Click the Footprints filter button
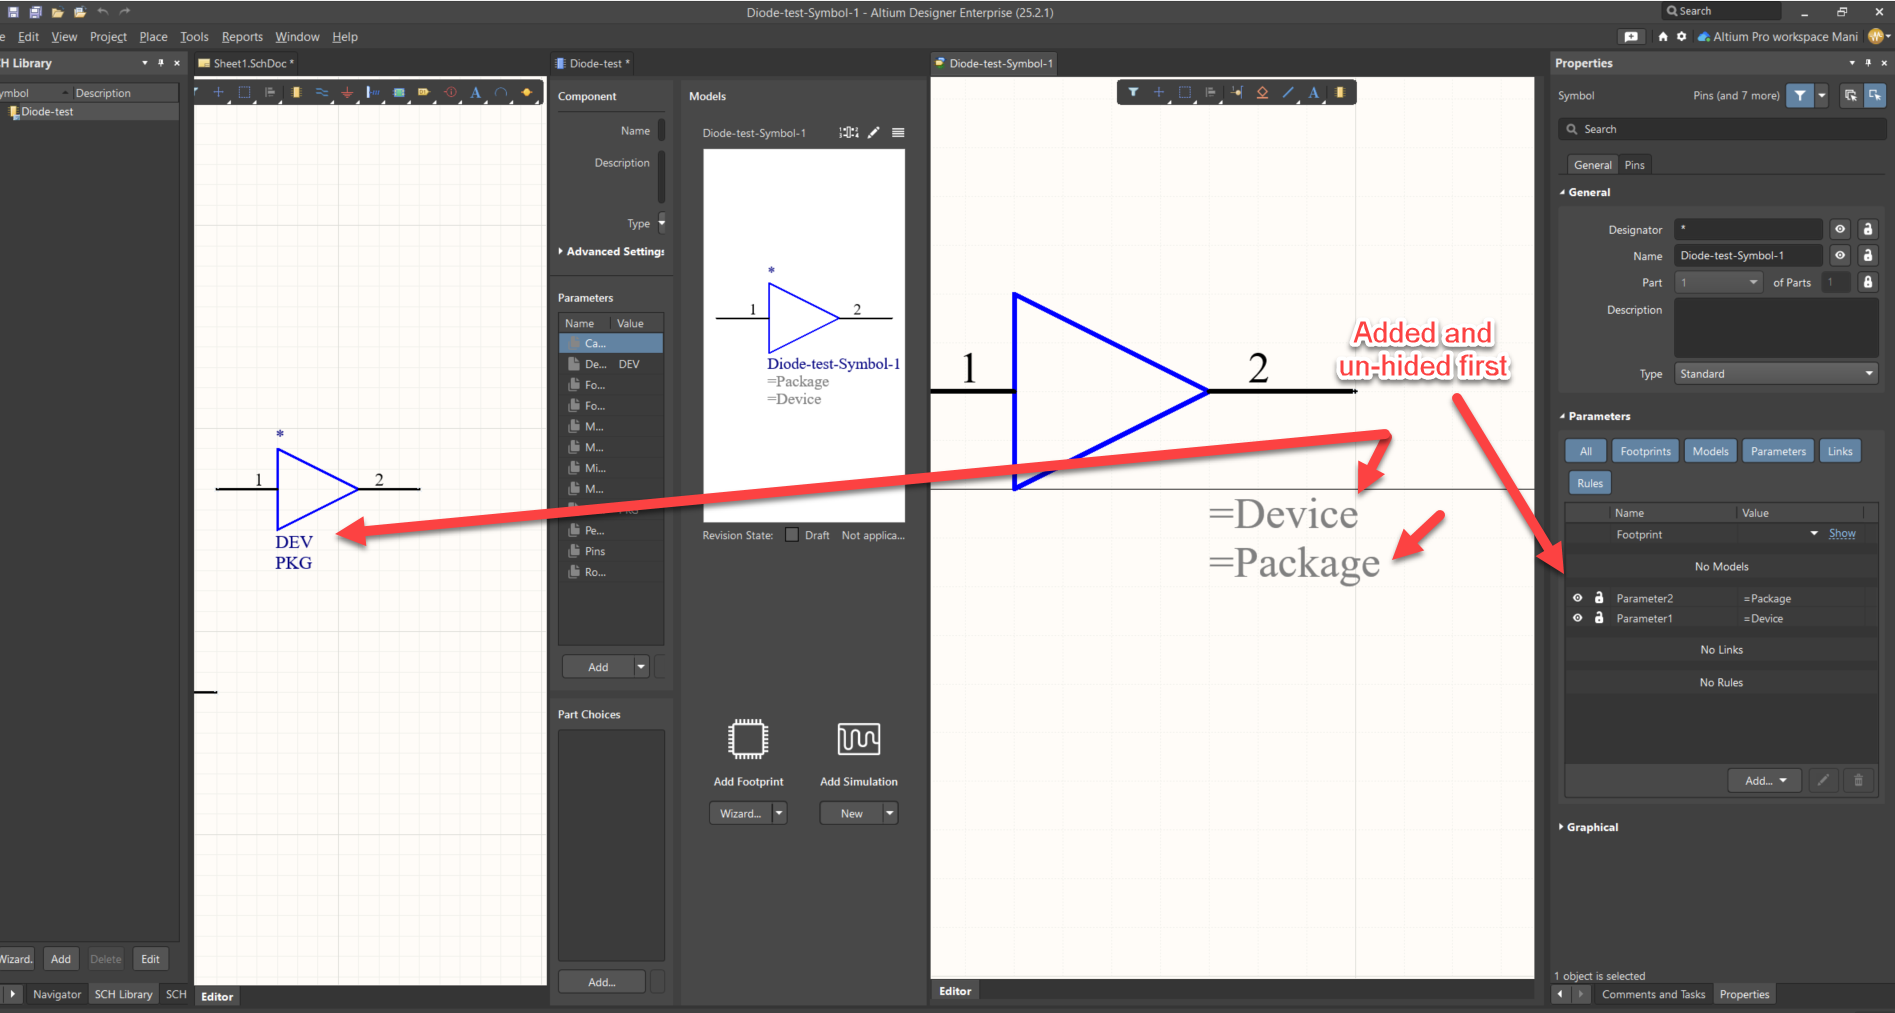The width and height of the screenshot is (1895, 1013). (x=1645, y=451)
